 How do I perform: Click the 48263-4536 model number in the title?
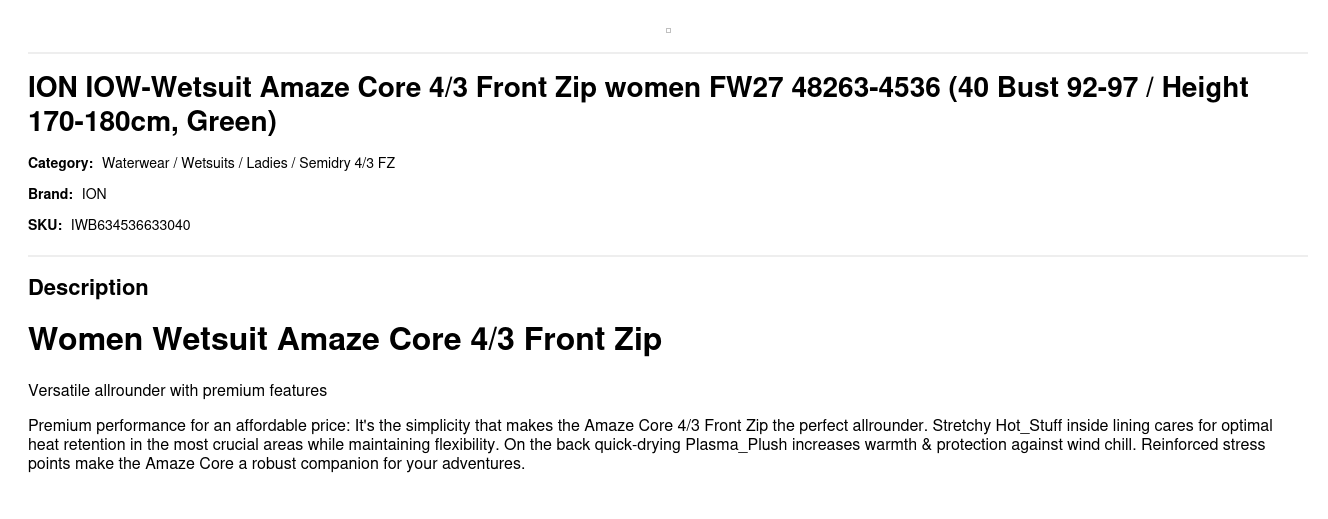[x=866, y=88]
